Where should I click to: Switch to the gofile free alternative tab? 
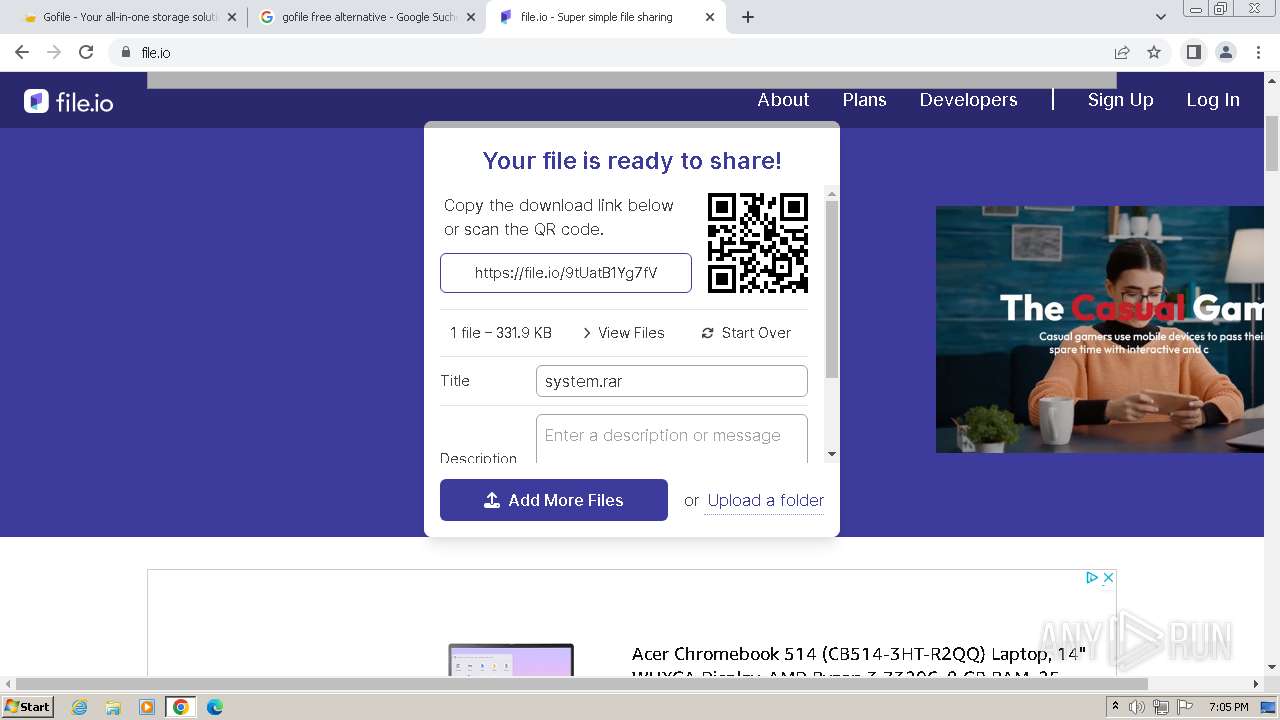tap(366, 17)
